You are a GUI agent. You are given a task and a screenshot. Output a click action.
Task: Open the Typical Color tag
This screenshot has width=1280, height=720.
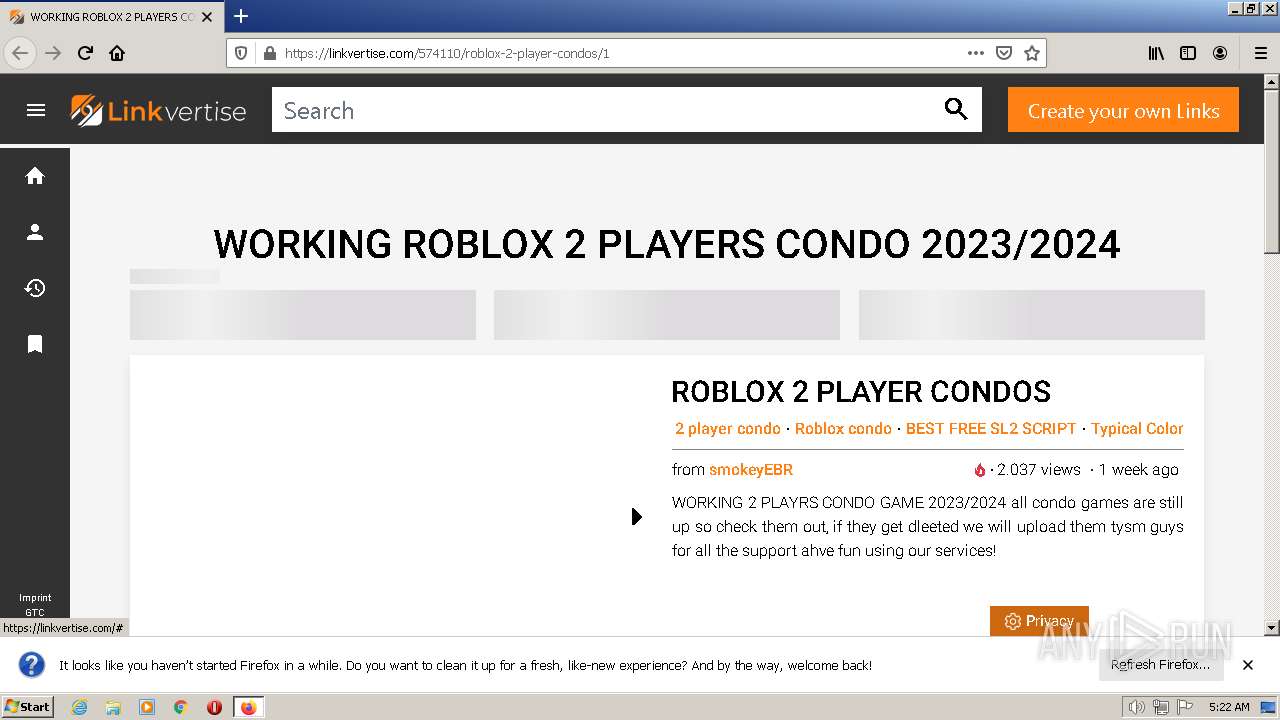click(1137, 428)
